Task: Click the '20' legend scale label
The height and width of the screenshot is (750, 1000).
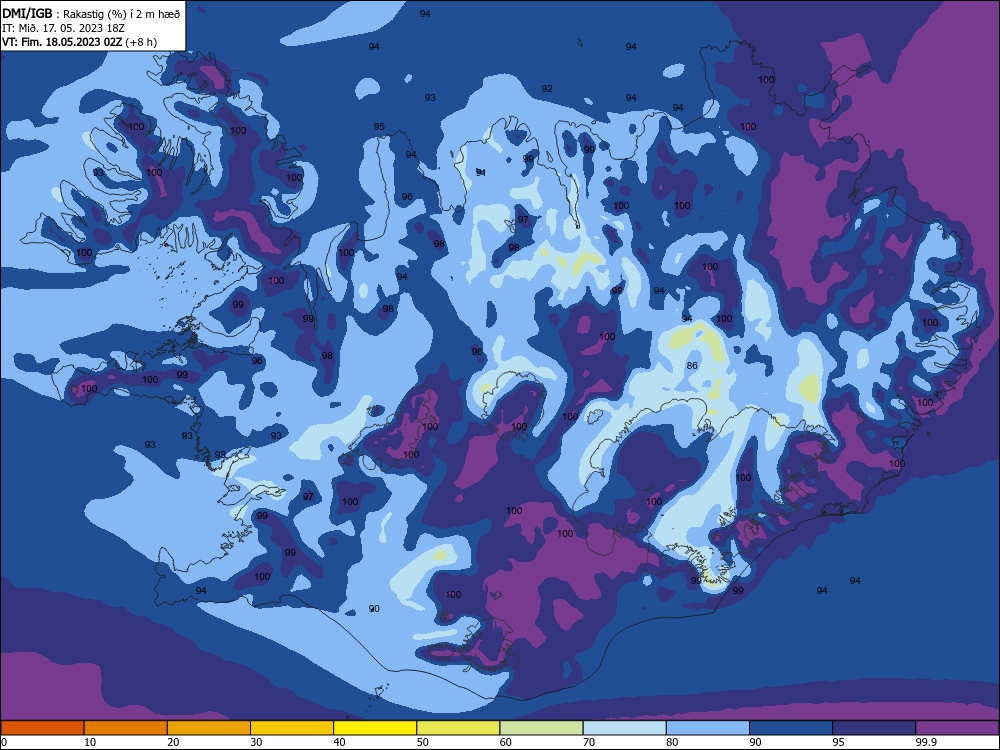Action: (173, 742)
